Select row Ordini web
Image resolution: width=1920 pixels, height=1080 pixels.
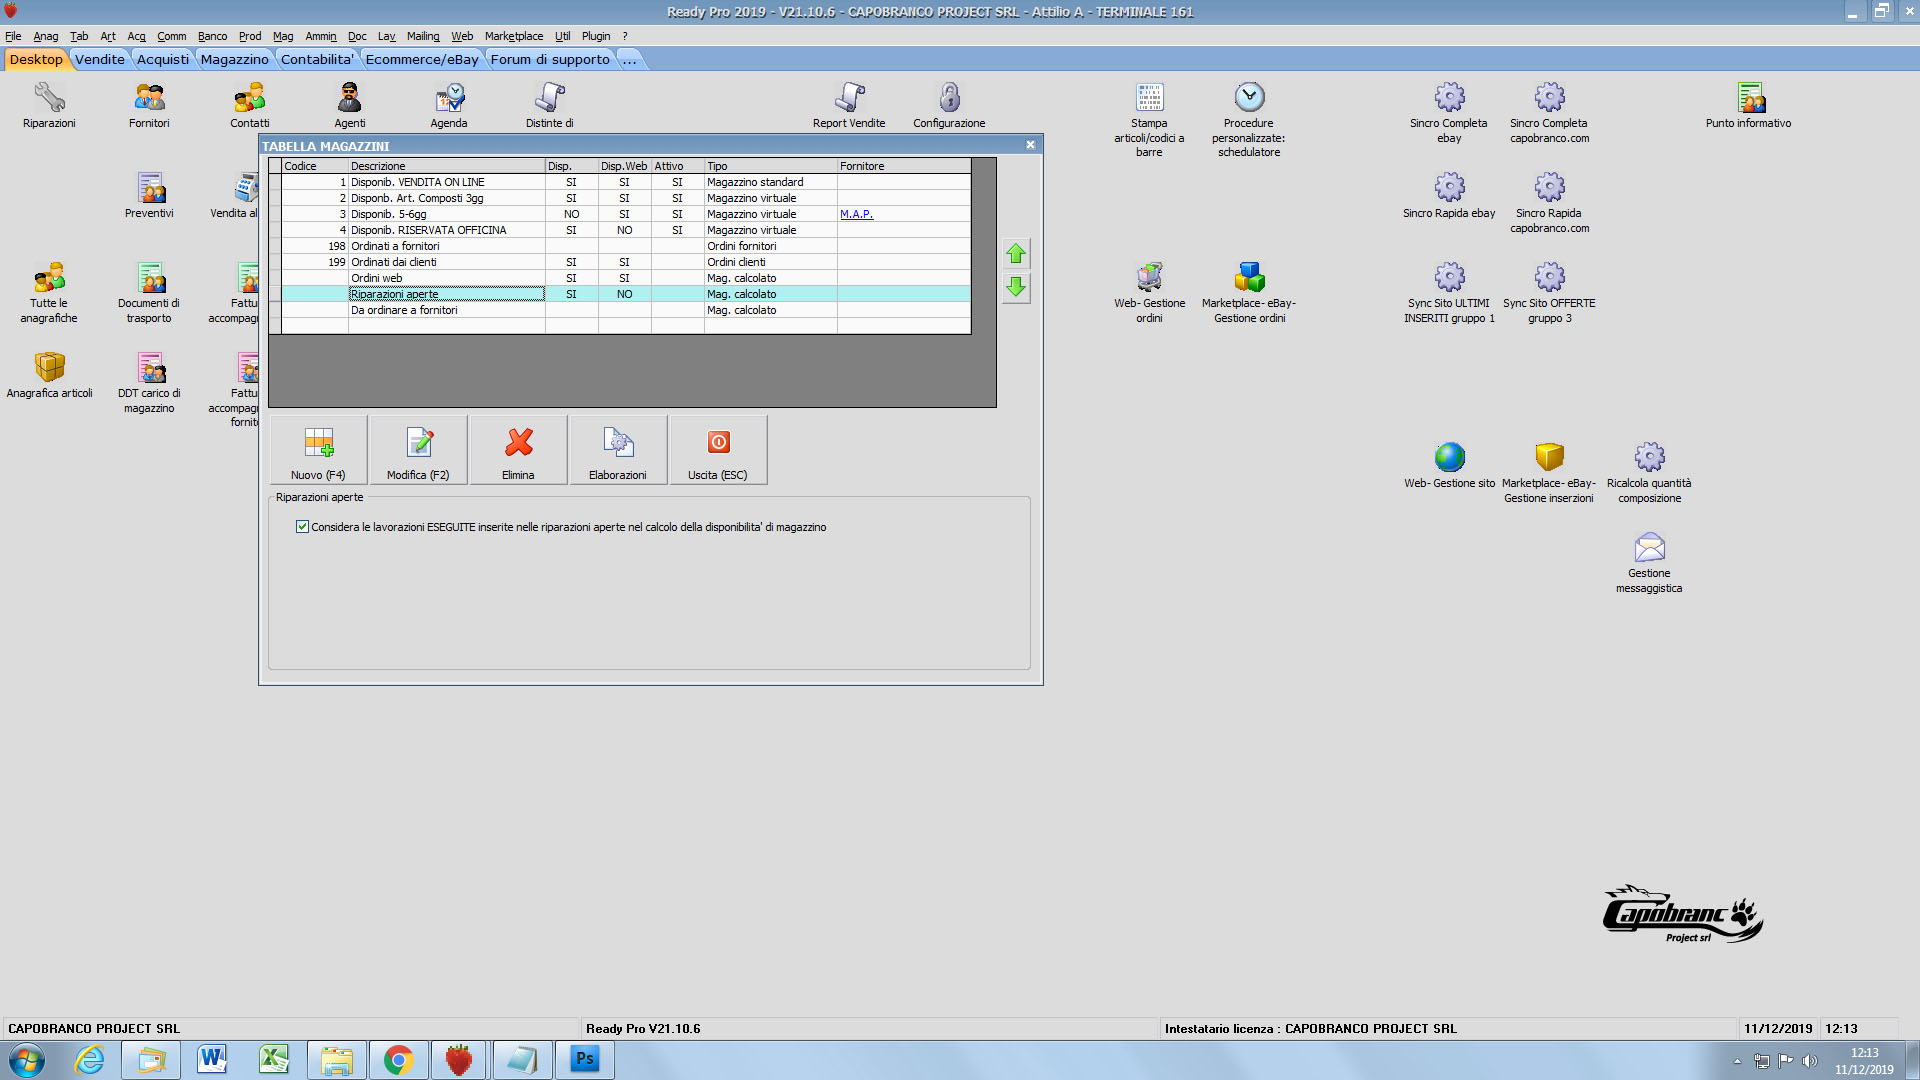tap(626, 278)
